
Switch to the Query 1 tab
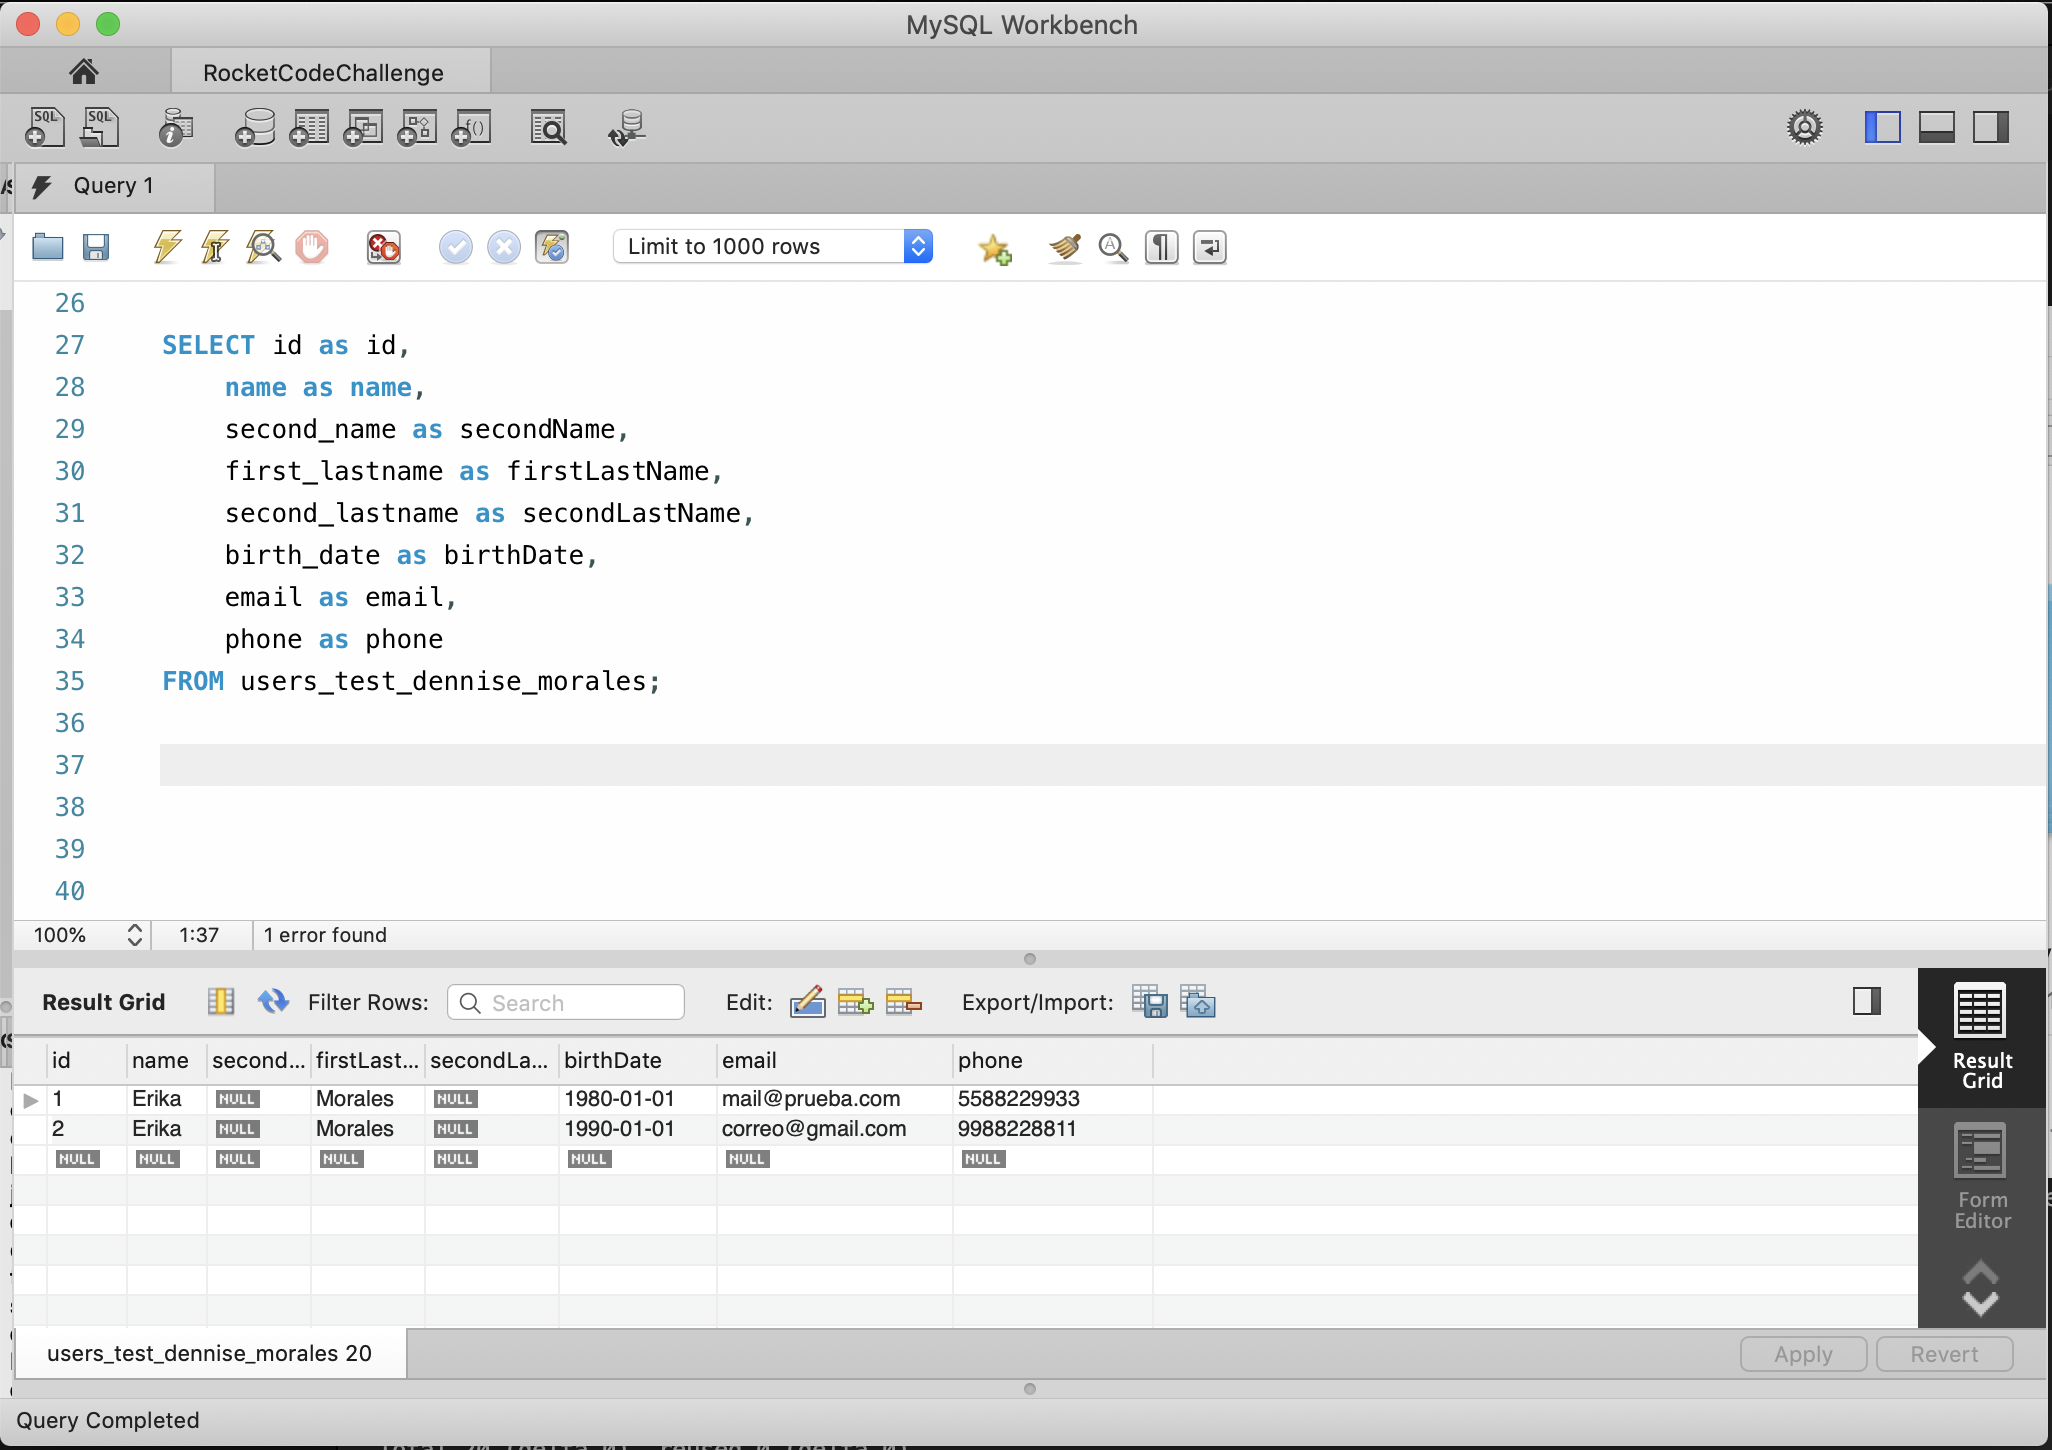(113, 185)
